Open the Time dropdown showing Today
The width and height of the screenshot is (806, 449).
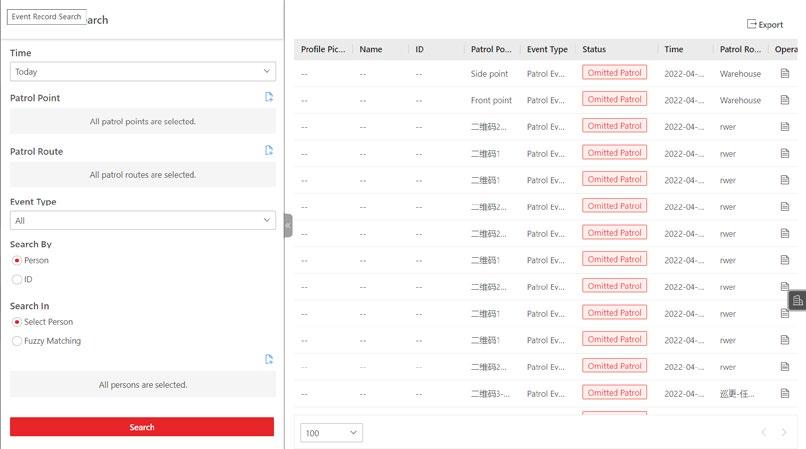[143, 71]
